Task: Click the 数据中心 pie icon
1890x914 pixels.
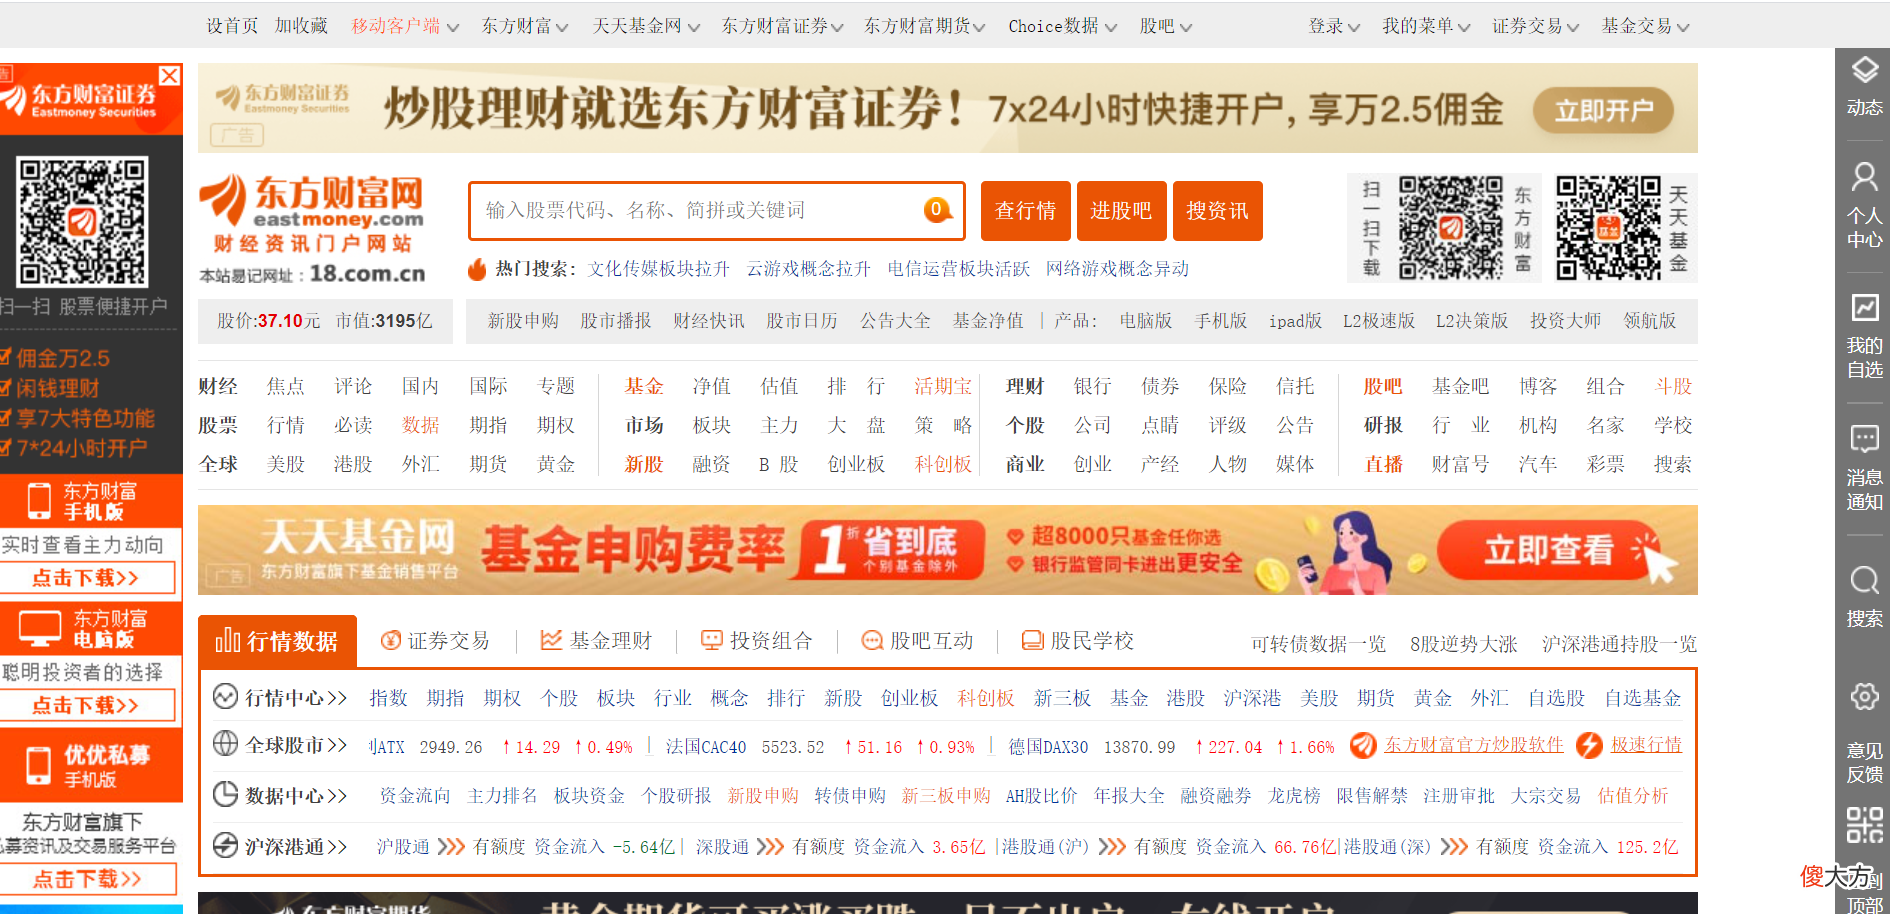Action: point(225,794)
